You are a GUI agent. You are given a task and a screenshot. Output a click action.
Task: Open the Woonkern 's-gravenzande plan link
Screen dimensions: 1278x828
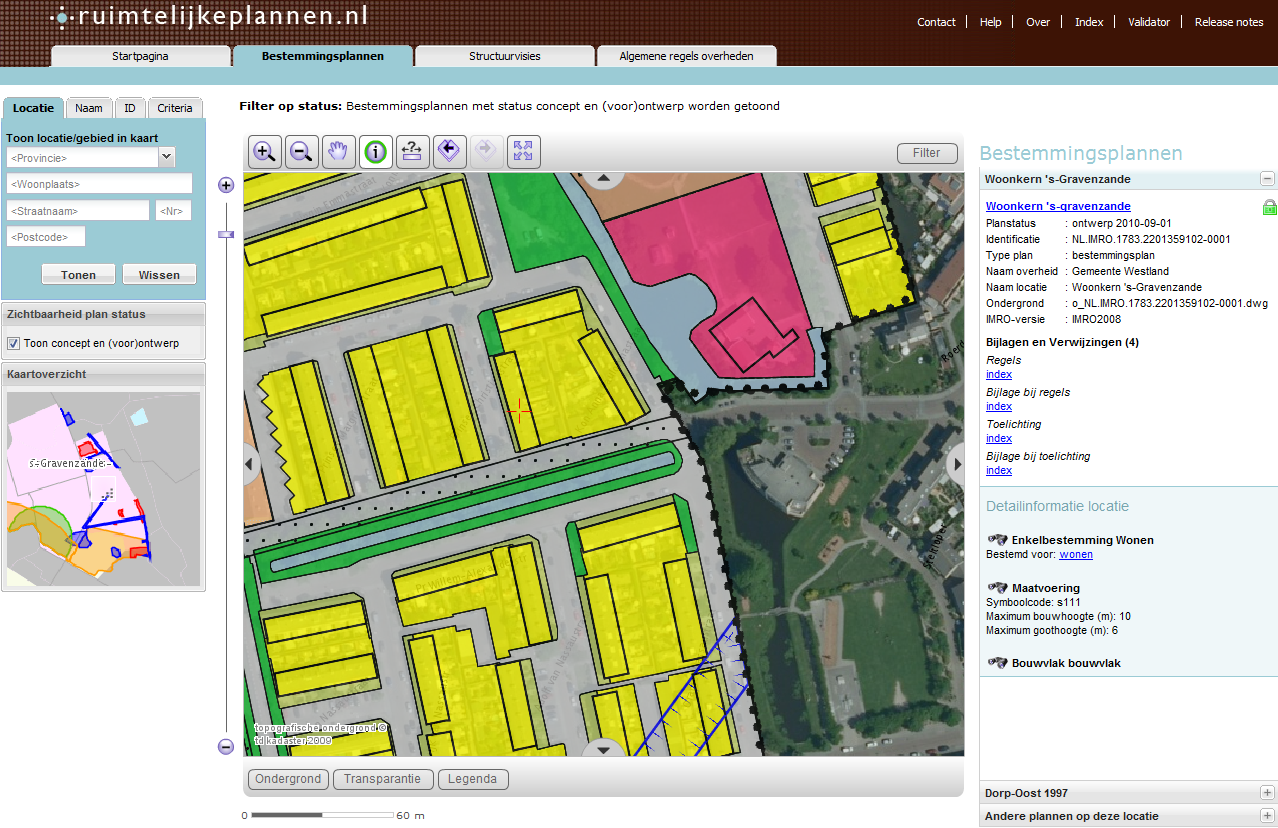coord(1058,206)
